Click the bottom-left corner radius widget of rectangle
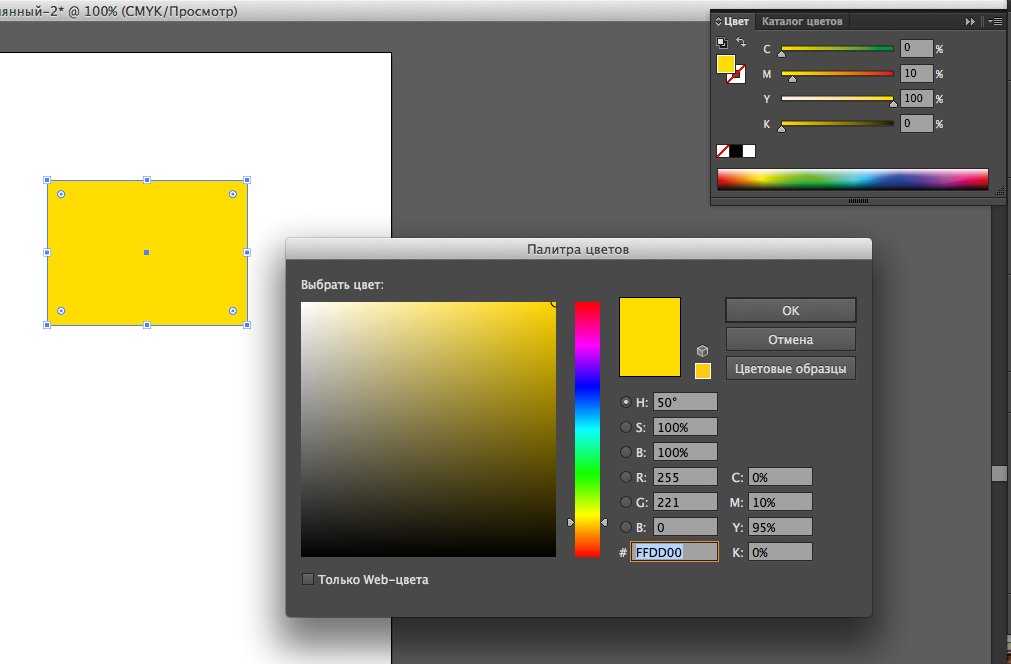The width and height of the screenshot is (1011, 664). point(61,311)
